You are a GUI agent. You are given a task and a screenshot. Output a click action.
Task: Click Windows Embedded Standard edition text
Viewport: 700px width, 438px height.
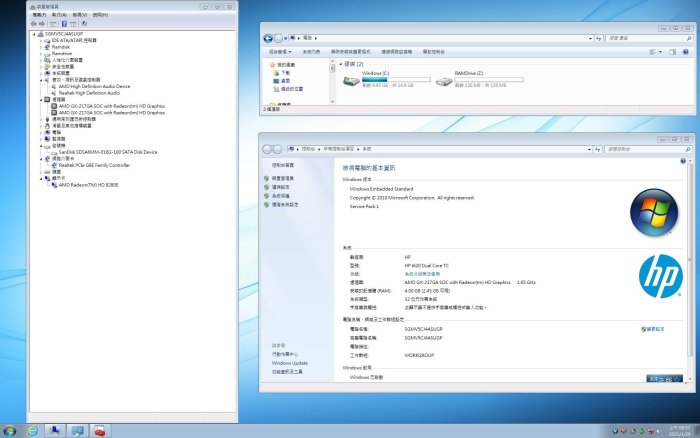(381, 189)
